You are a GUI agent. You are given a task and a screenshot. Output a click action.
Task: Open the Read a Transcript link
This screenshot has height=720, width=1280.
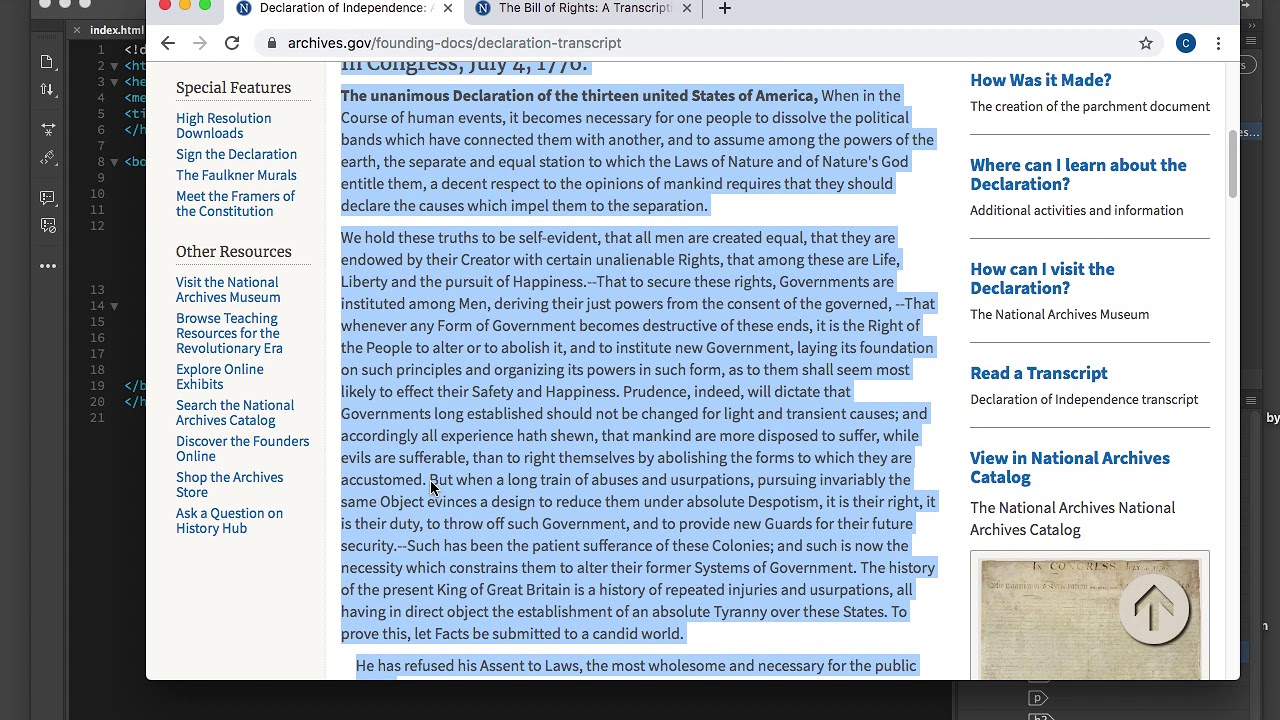click(x=1038, y=373)
